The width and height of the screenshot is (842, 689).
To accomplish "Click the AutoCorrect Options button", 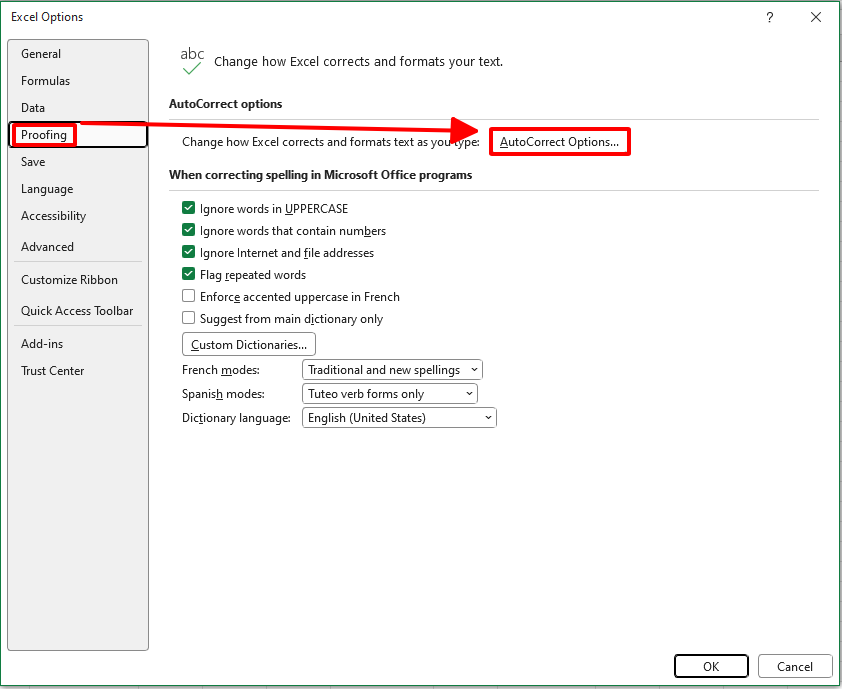I will pyautogui.click(x=560, y=142).
